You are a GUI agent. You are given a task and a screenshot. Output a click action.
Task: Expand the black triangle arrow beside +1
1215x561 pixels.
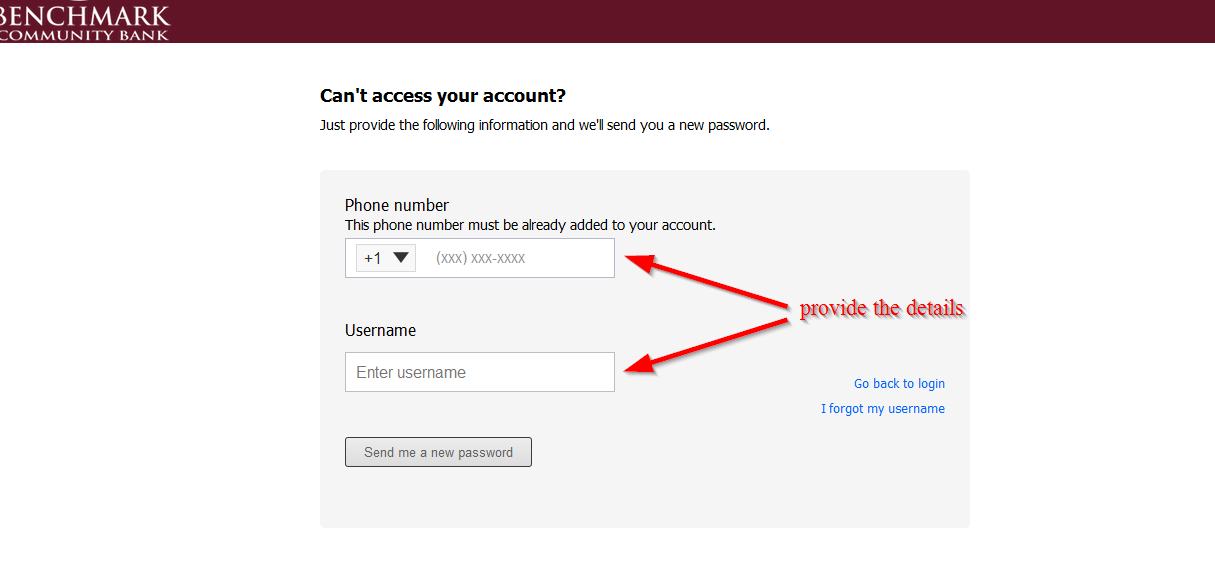click(x=401, y=257)
